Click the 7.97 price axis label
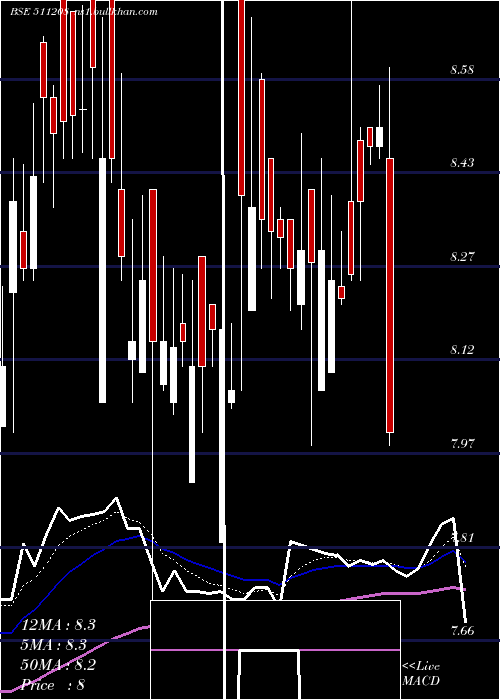500x700 pixels. [x=462, y=443]
